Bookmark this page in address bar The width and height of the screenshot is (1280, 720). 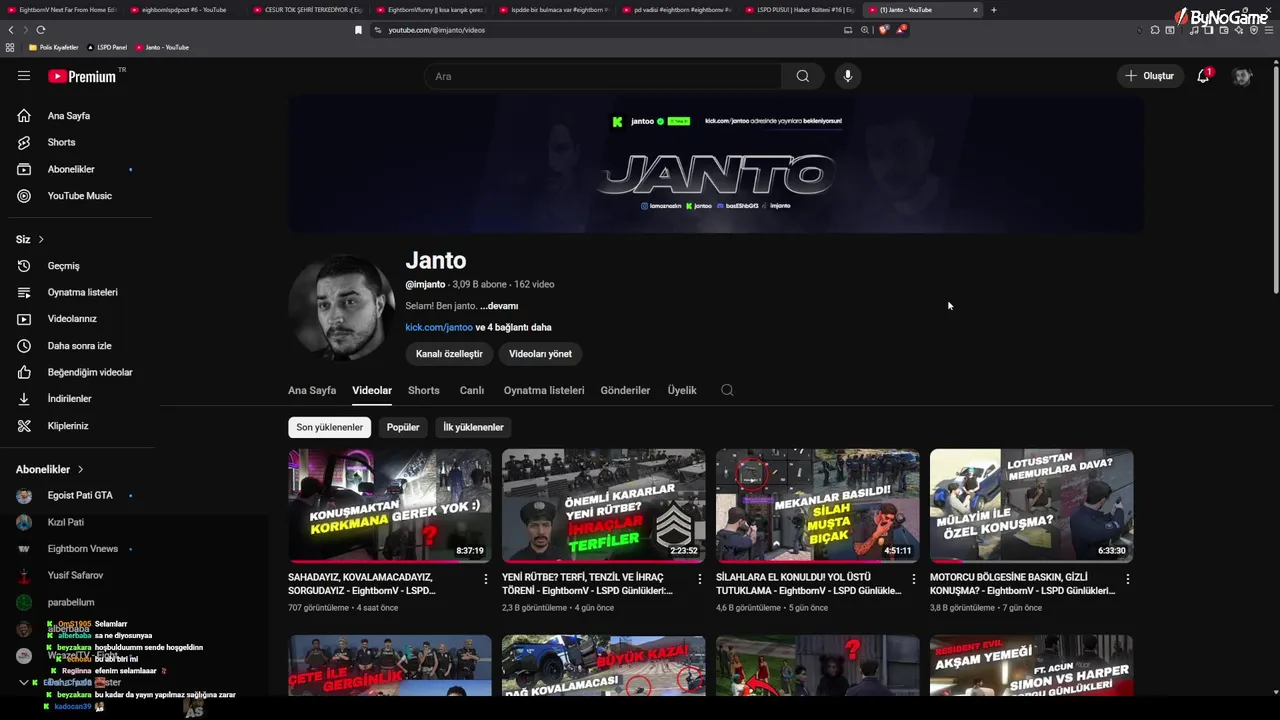[x=358, y=30]
